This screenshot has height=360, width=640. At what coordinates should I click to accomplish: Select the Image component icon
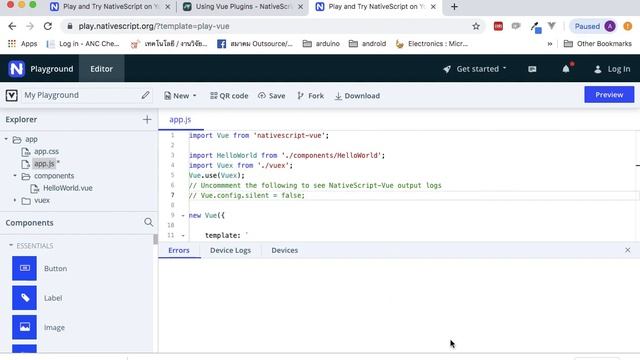tap(24, 327)
